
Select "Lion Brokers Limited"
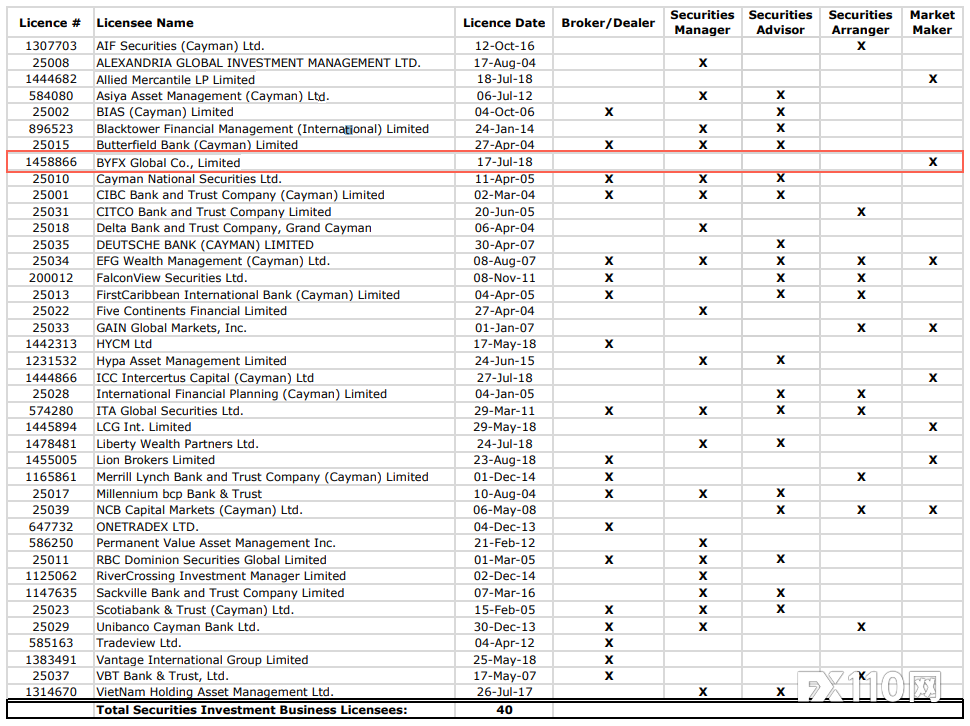(x=155, y=460)
